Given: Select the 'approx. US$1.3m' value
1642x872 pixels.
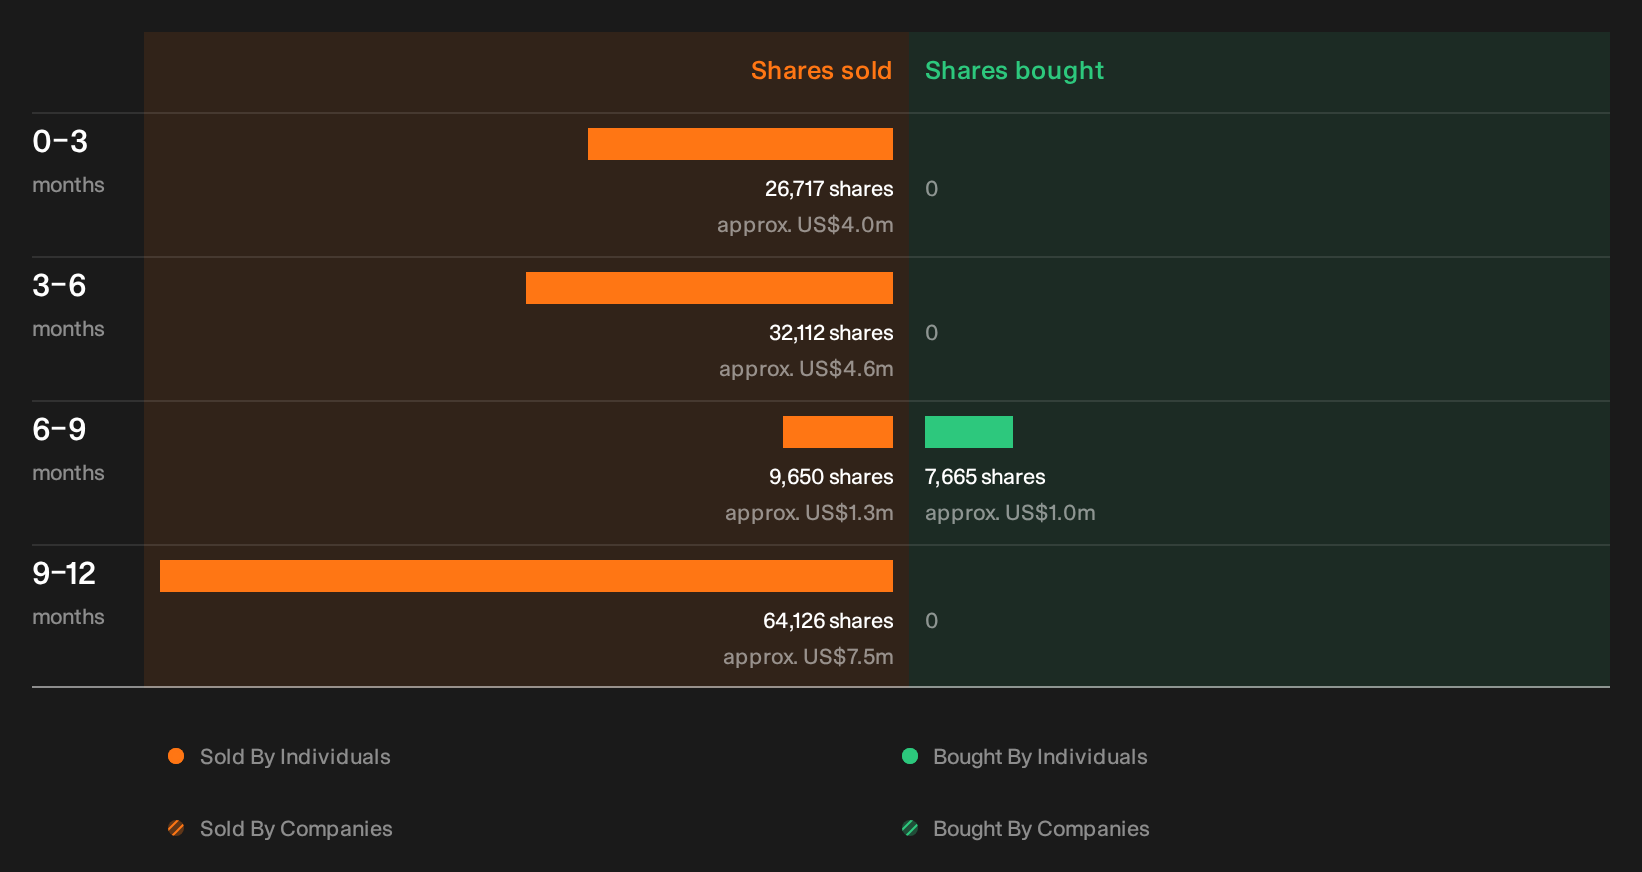Looking at the screenshot, I should 809,513.
